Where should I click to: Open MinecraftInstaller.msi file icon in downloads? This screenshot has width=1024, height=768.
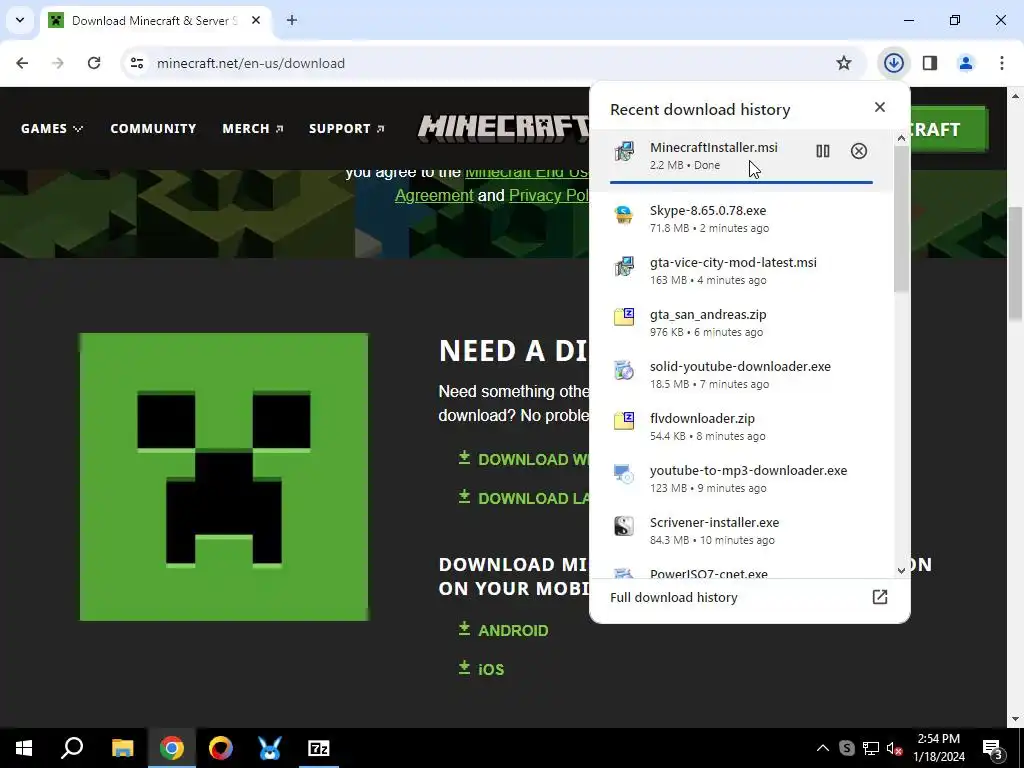point(624,152)
